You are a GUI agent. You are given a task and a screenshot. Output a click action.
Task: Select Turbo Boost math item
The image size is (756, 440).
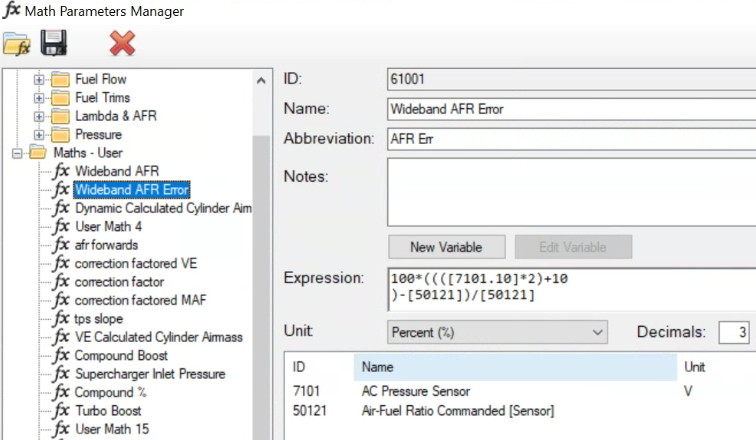108,411
